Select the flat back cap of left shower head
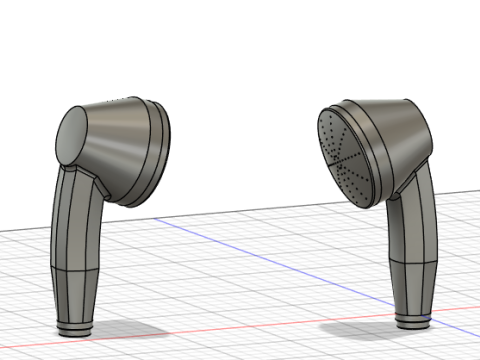 click(x=71, y=136)
